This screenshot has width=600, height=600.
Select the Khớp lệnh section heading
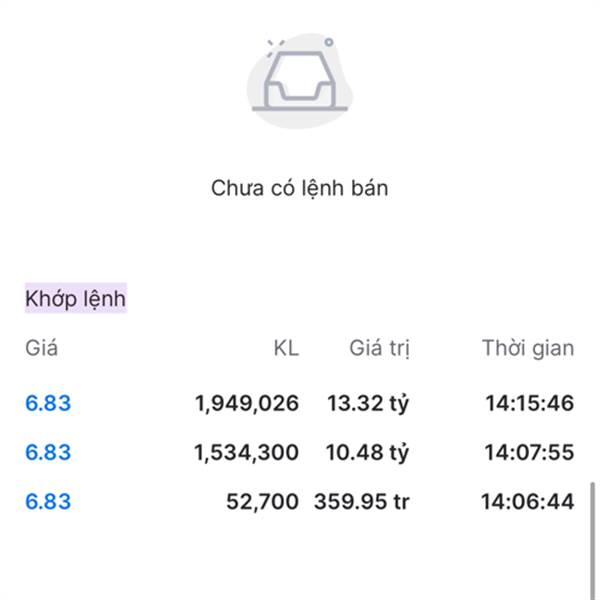click(x=76, y=298)
